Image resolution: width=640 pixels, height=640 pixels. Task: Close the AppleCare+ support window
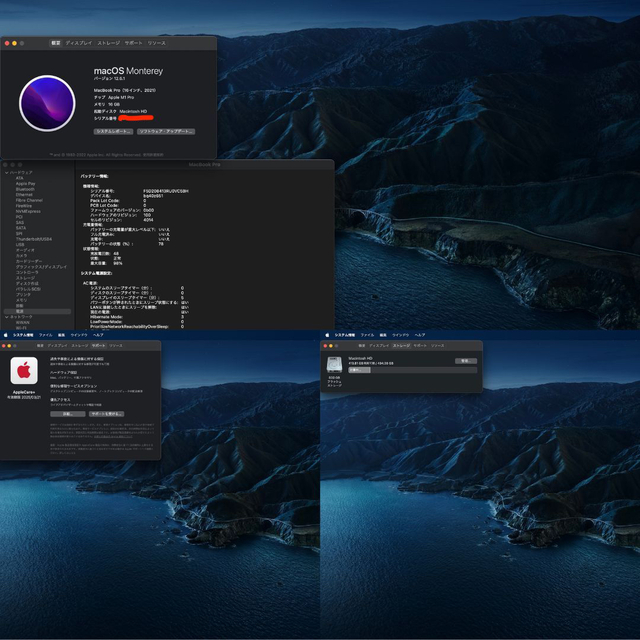(x=3, y=346)
